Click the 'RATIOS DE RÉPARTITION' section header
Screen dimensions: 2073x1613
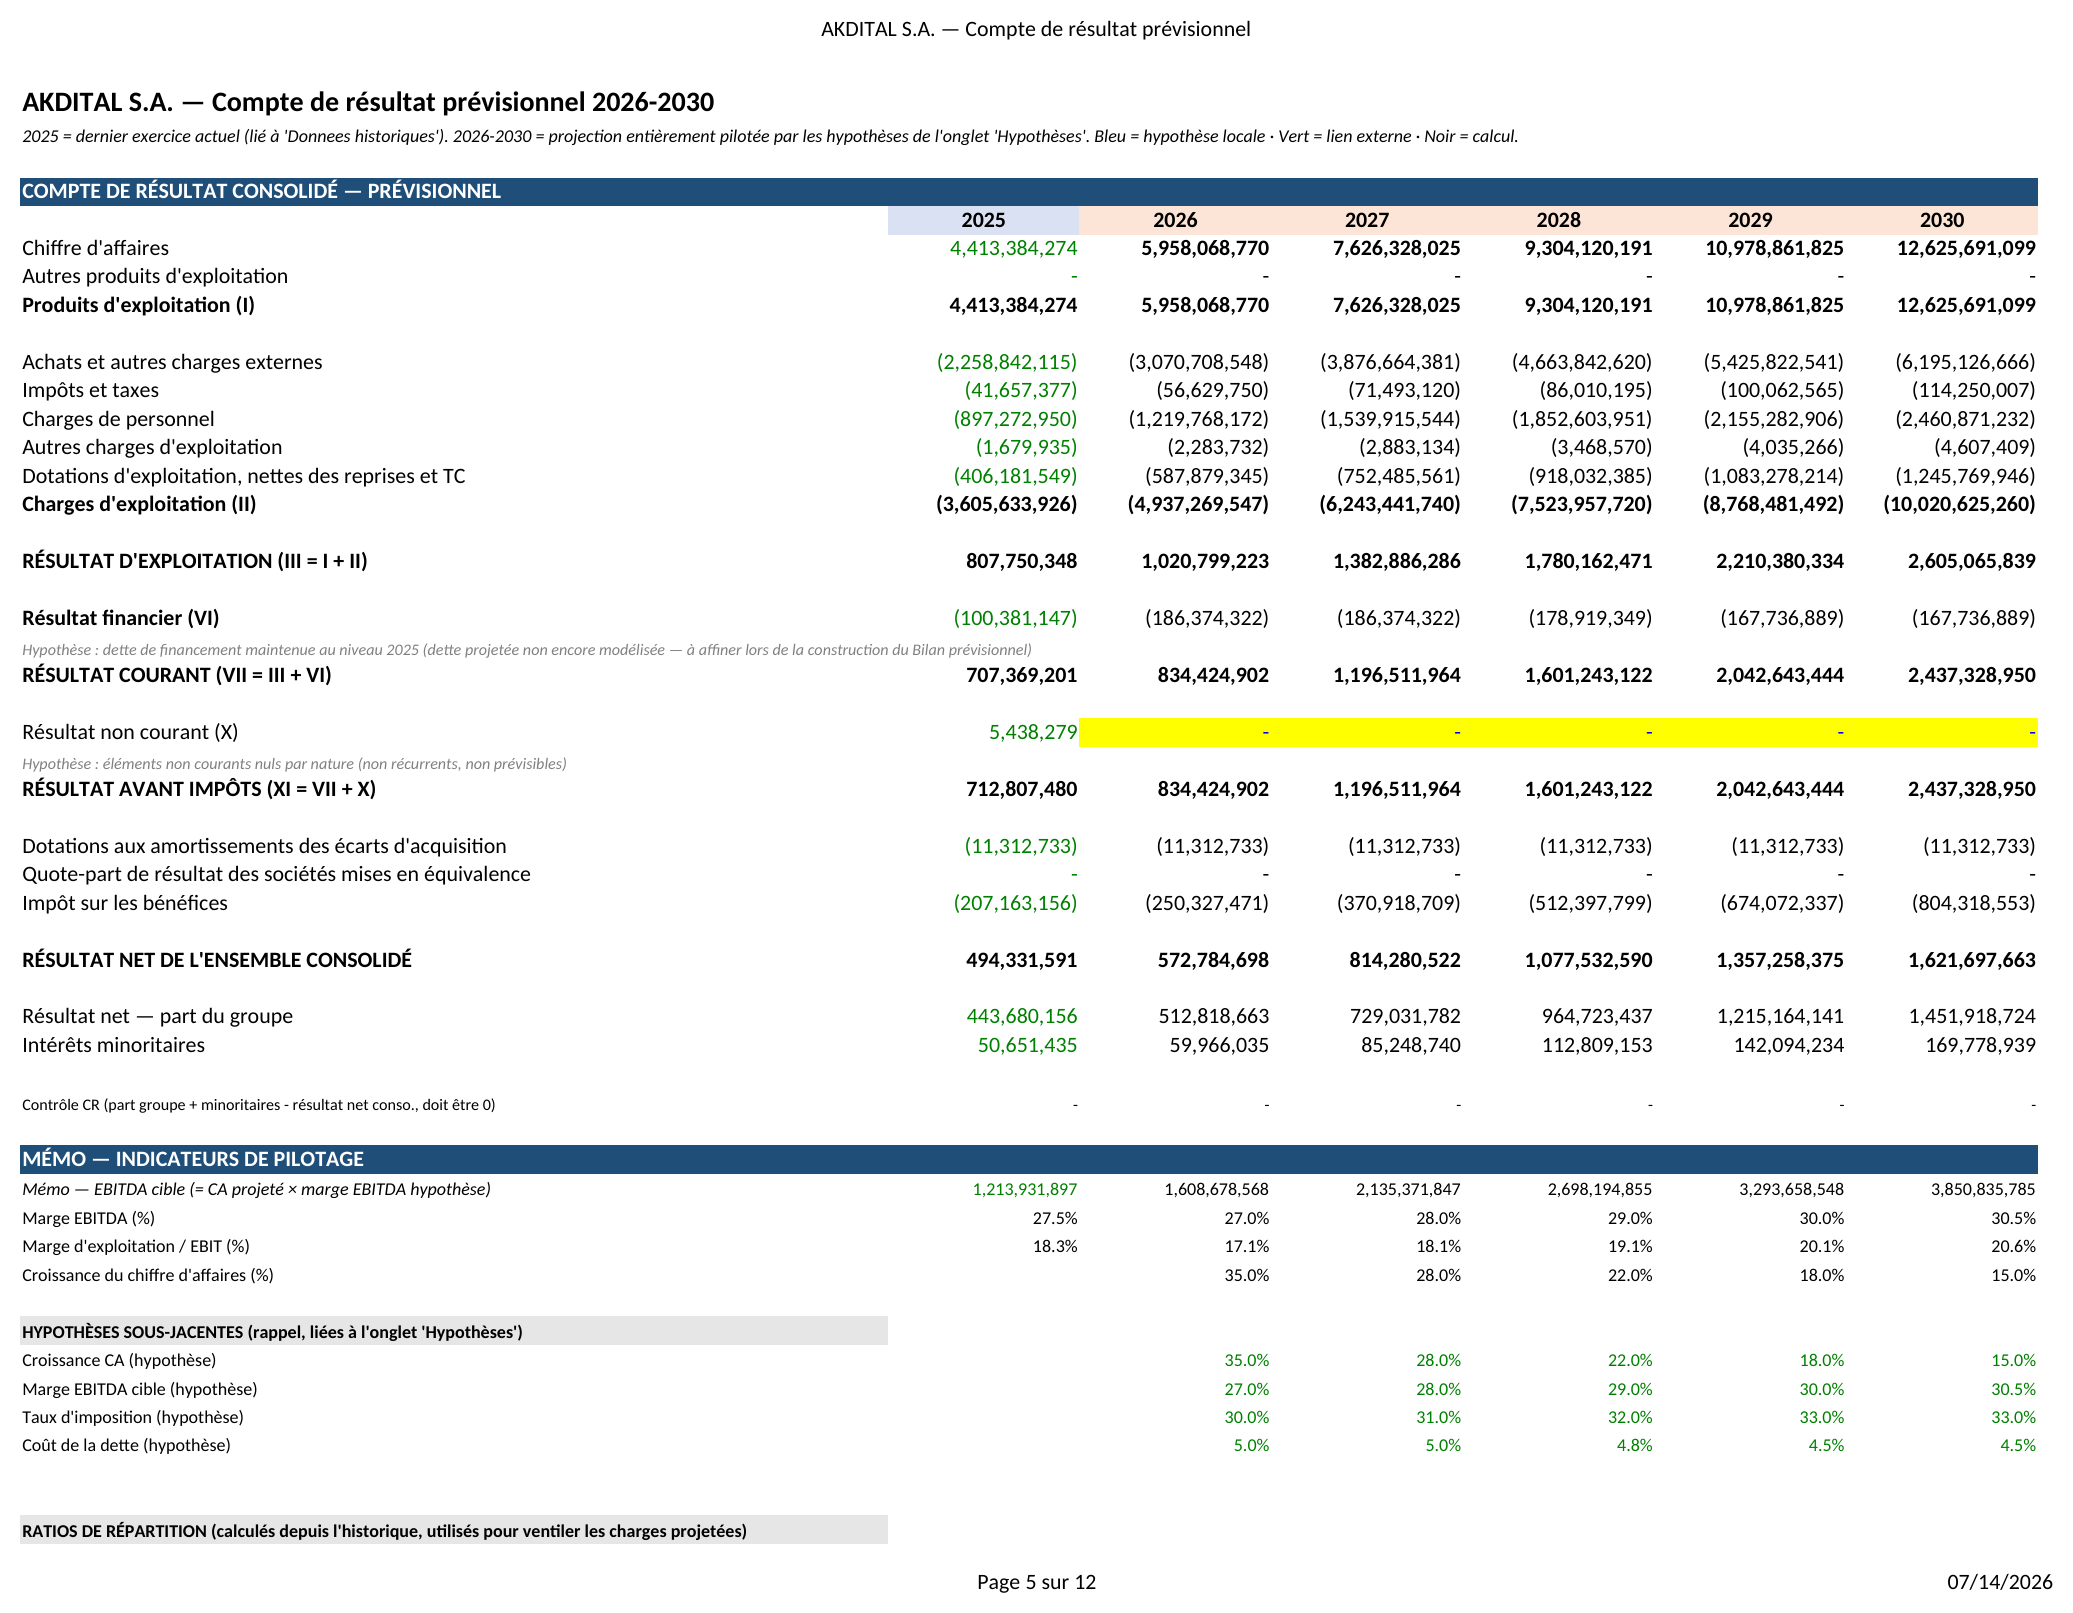[x=454, y=1530]
